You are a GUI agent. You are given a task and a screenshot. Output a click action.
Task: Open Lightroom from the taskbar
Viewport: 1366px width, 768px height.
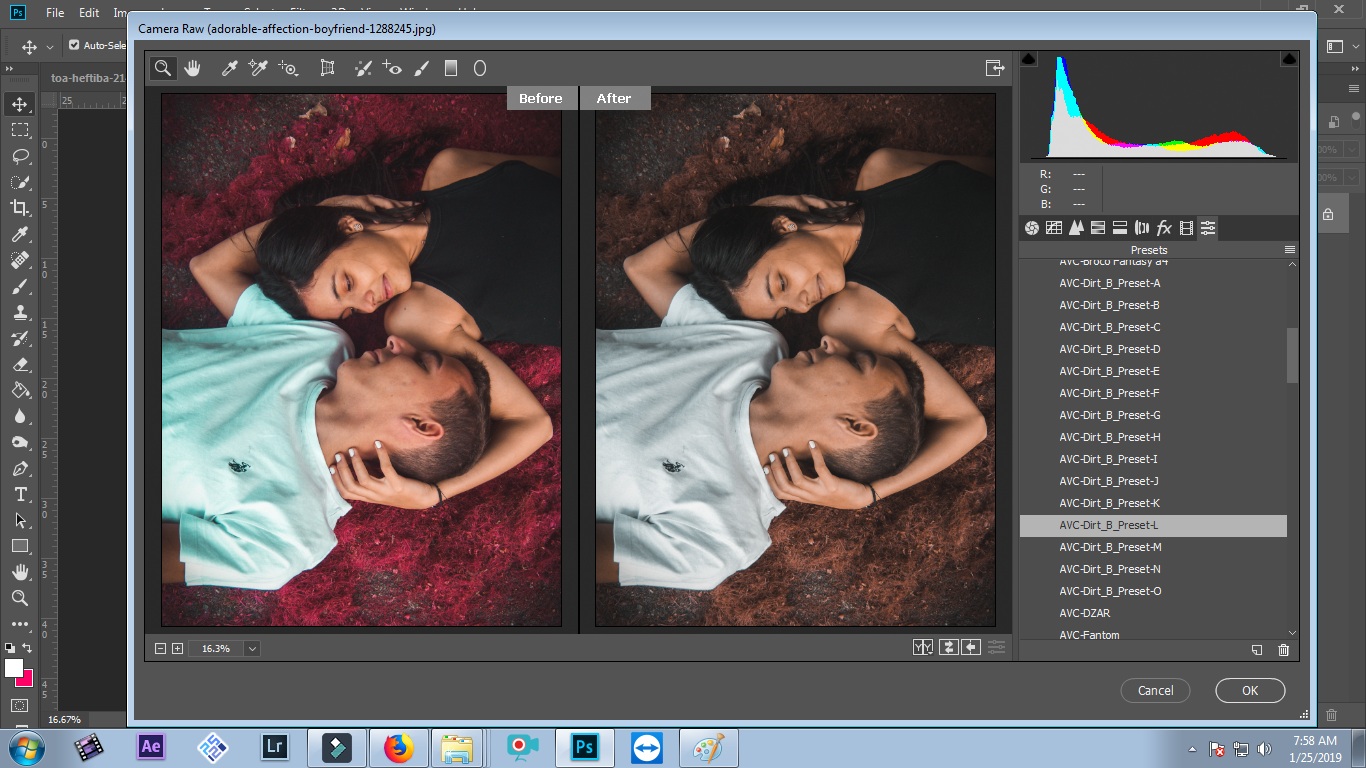pyautogui.click(x=274, y=747)
